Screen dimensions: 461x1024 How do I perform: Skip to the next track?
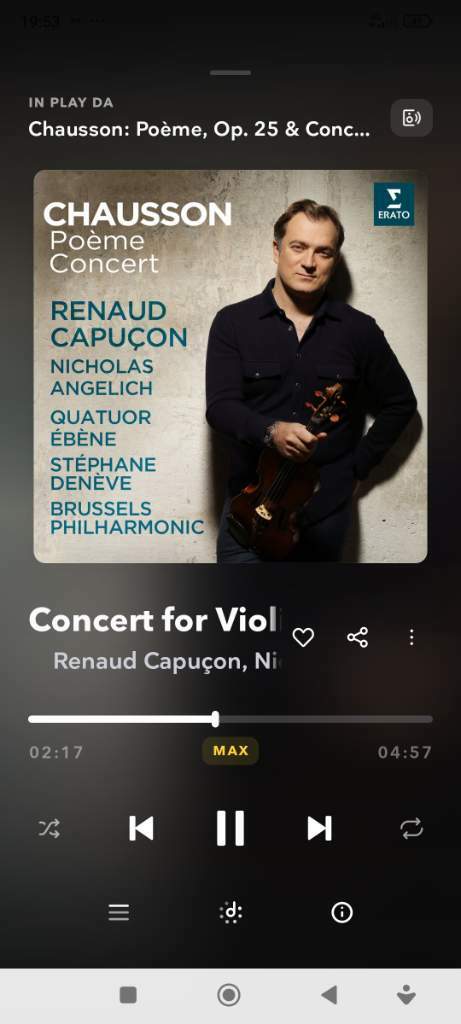(x=319, y=829)
